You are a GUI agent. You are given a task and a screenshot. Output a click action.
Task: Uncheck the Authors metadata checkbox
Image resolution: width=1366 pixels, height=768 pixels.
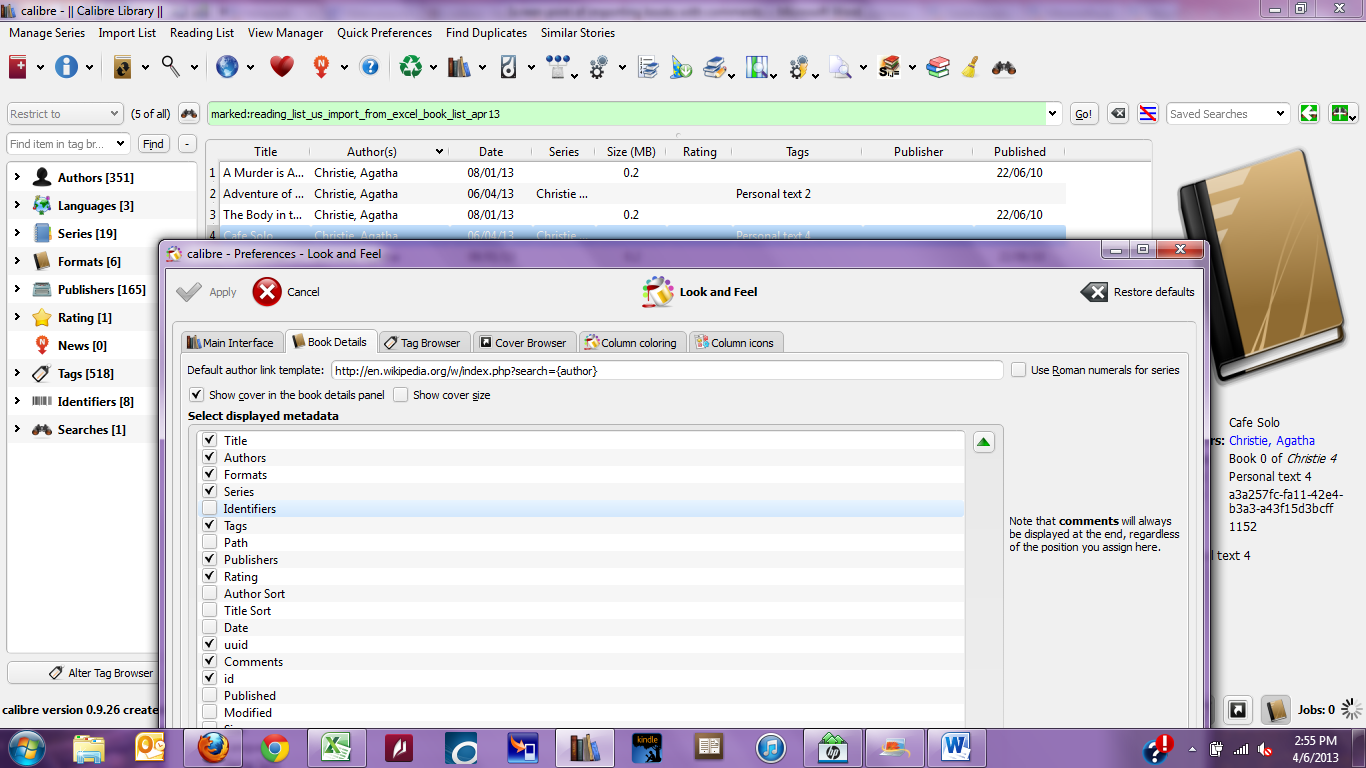209,457
